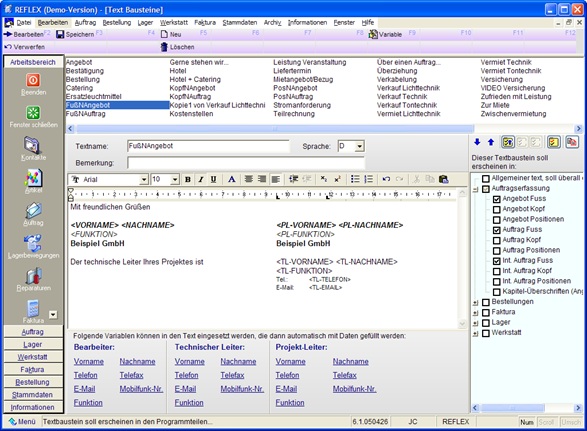The width and height of the screenshot is (587, 431).
Task: Open the Stammdaten menu in menu bar
Action: tap(240, 22)
